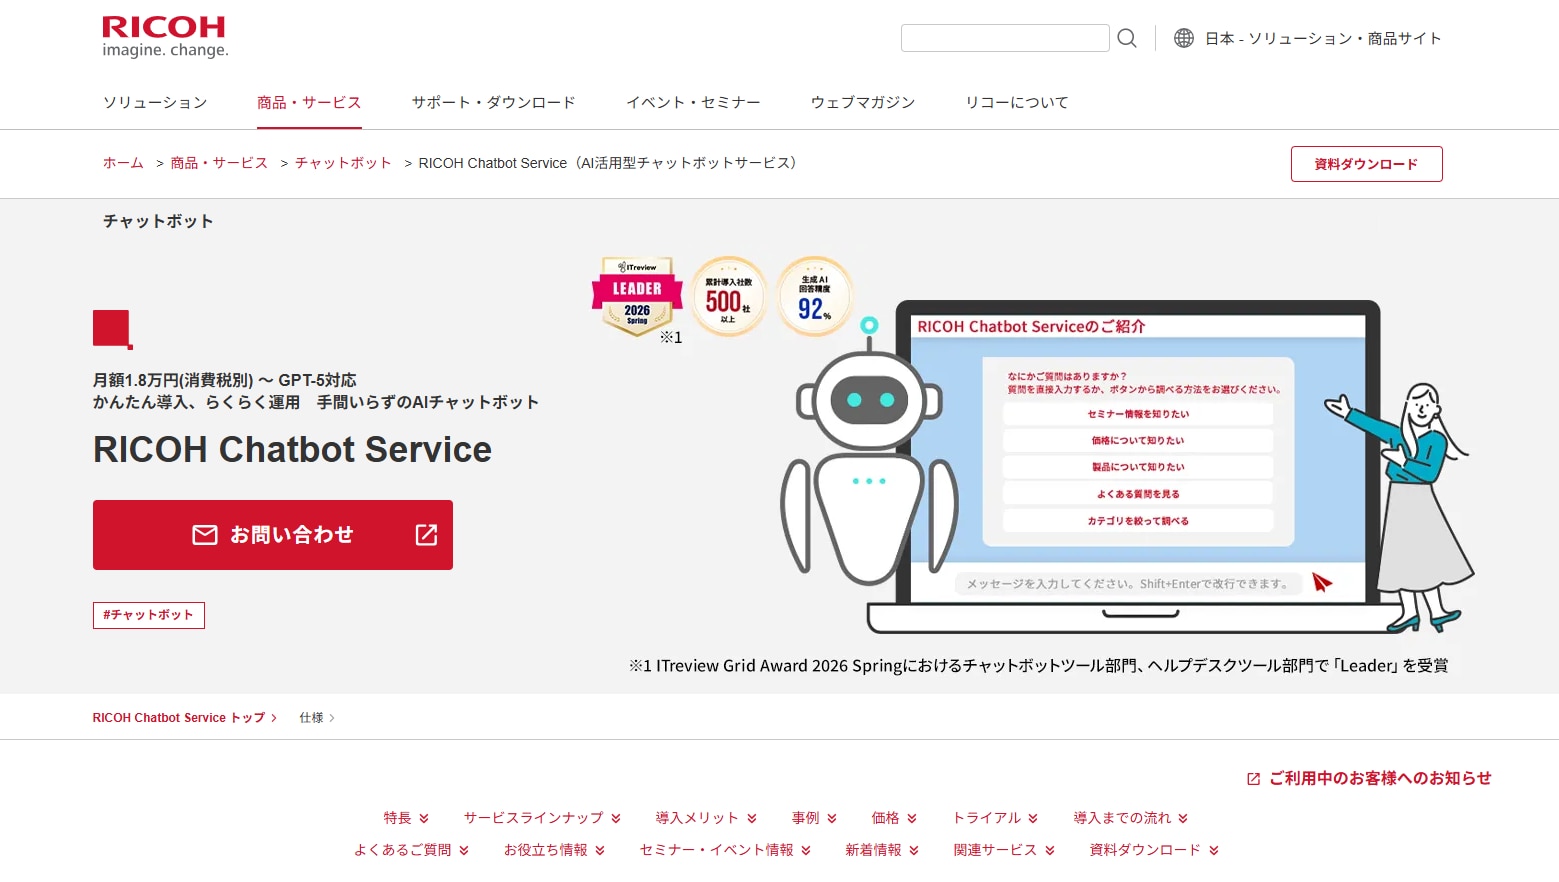The width and height of the screenshot is (1559, 882).
Task: Jump to the 価格 section
Action: click(x=894, y=818)
